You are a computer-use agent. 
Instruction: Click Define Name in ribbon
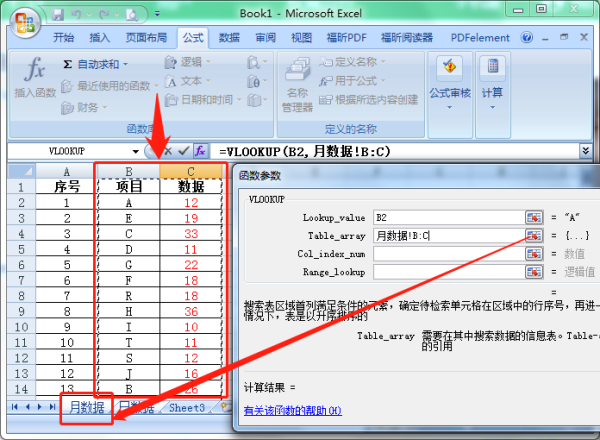point(352,62)
